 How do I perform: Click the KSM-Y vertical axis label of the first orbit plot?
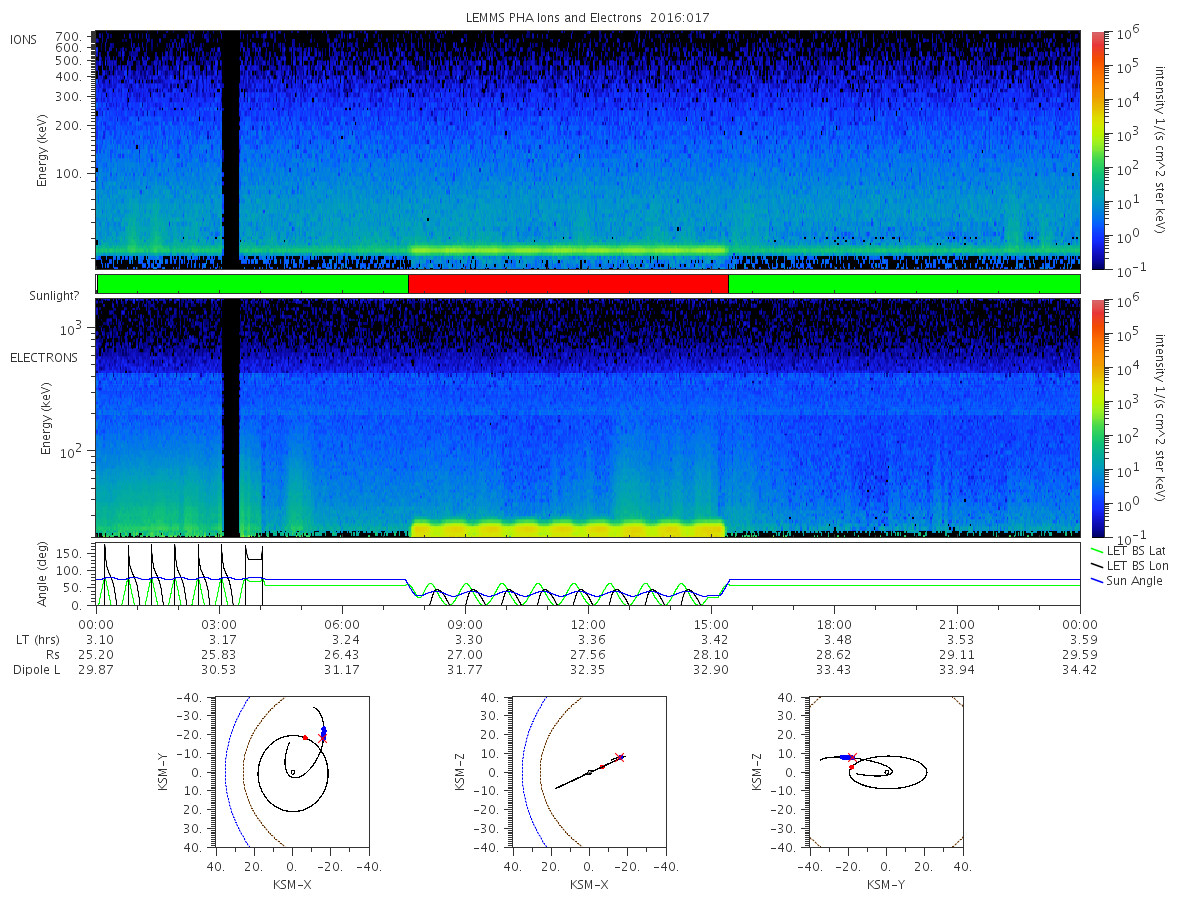pos(163,771)
